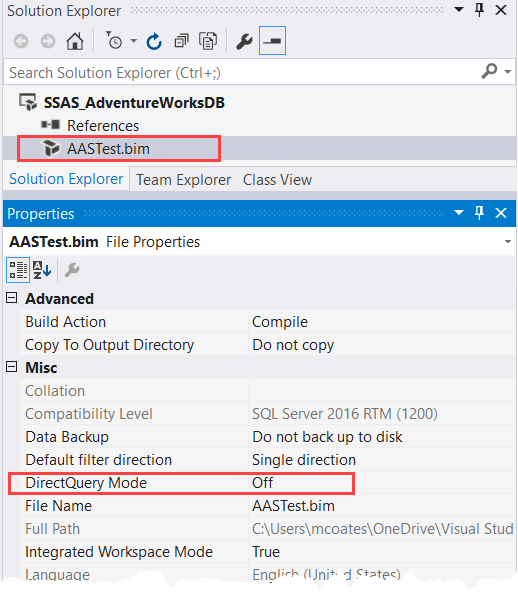Switch to Team Explorer tab

click(x=183, y=180)
